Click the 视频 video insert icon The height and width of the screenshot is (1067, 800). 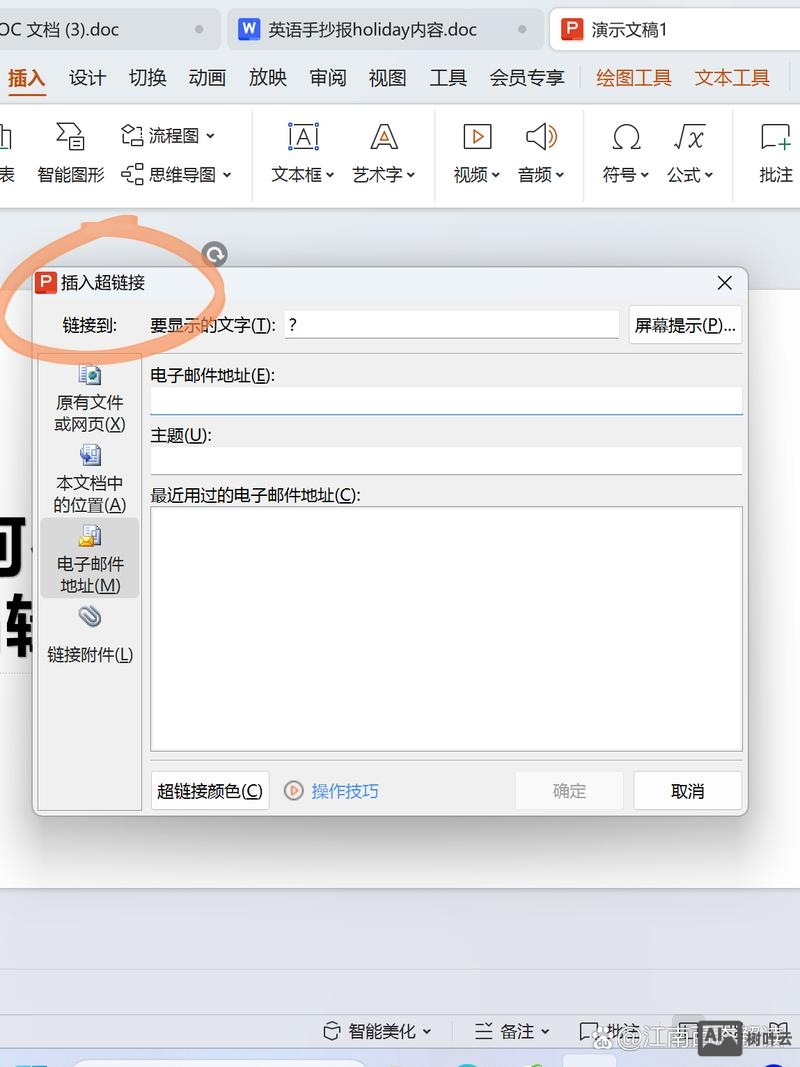pos(477,138)
